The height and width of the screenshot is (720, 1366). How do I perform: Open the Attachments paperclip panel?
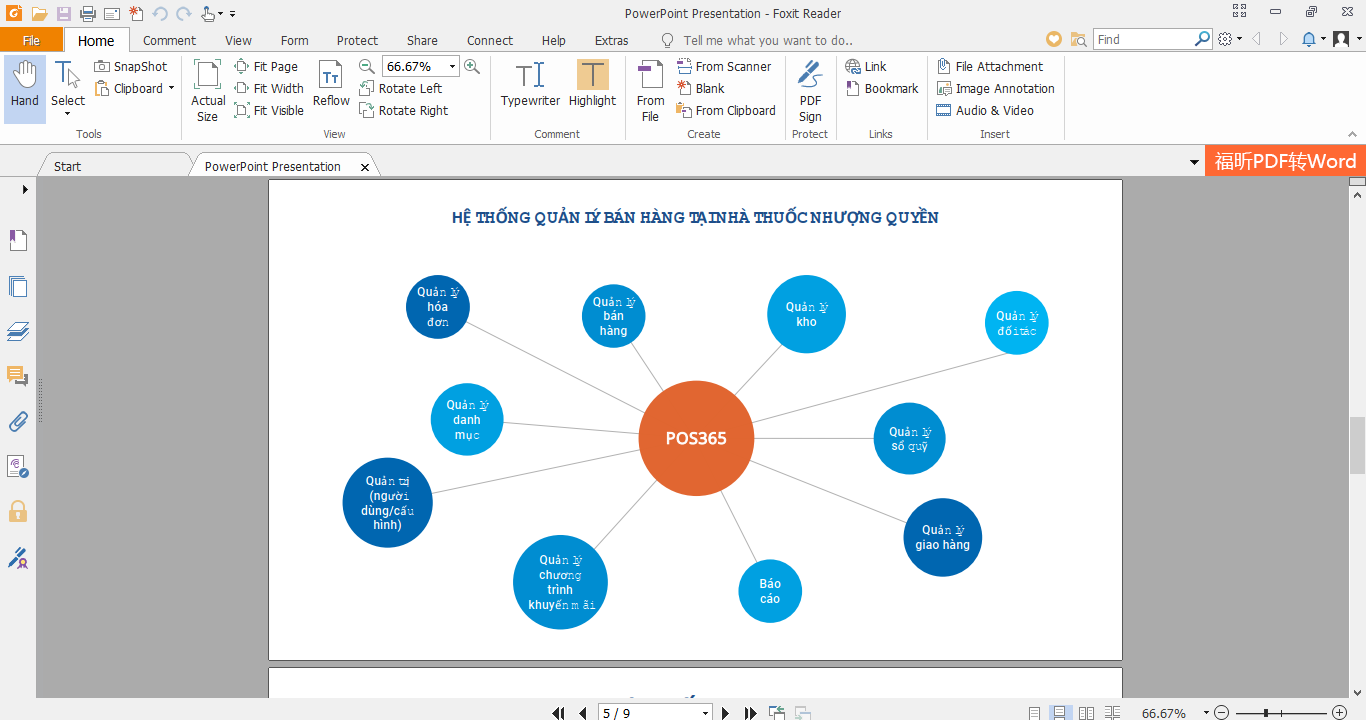tap(18, 421)
